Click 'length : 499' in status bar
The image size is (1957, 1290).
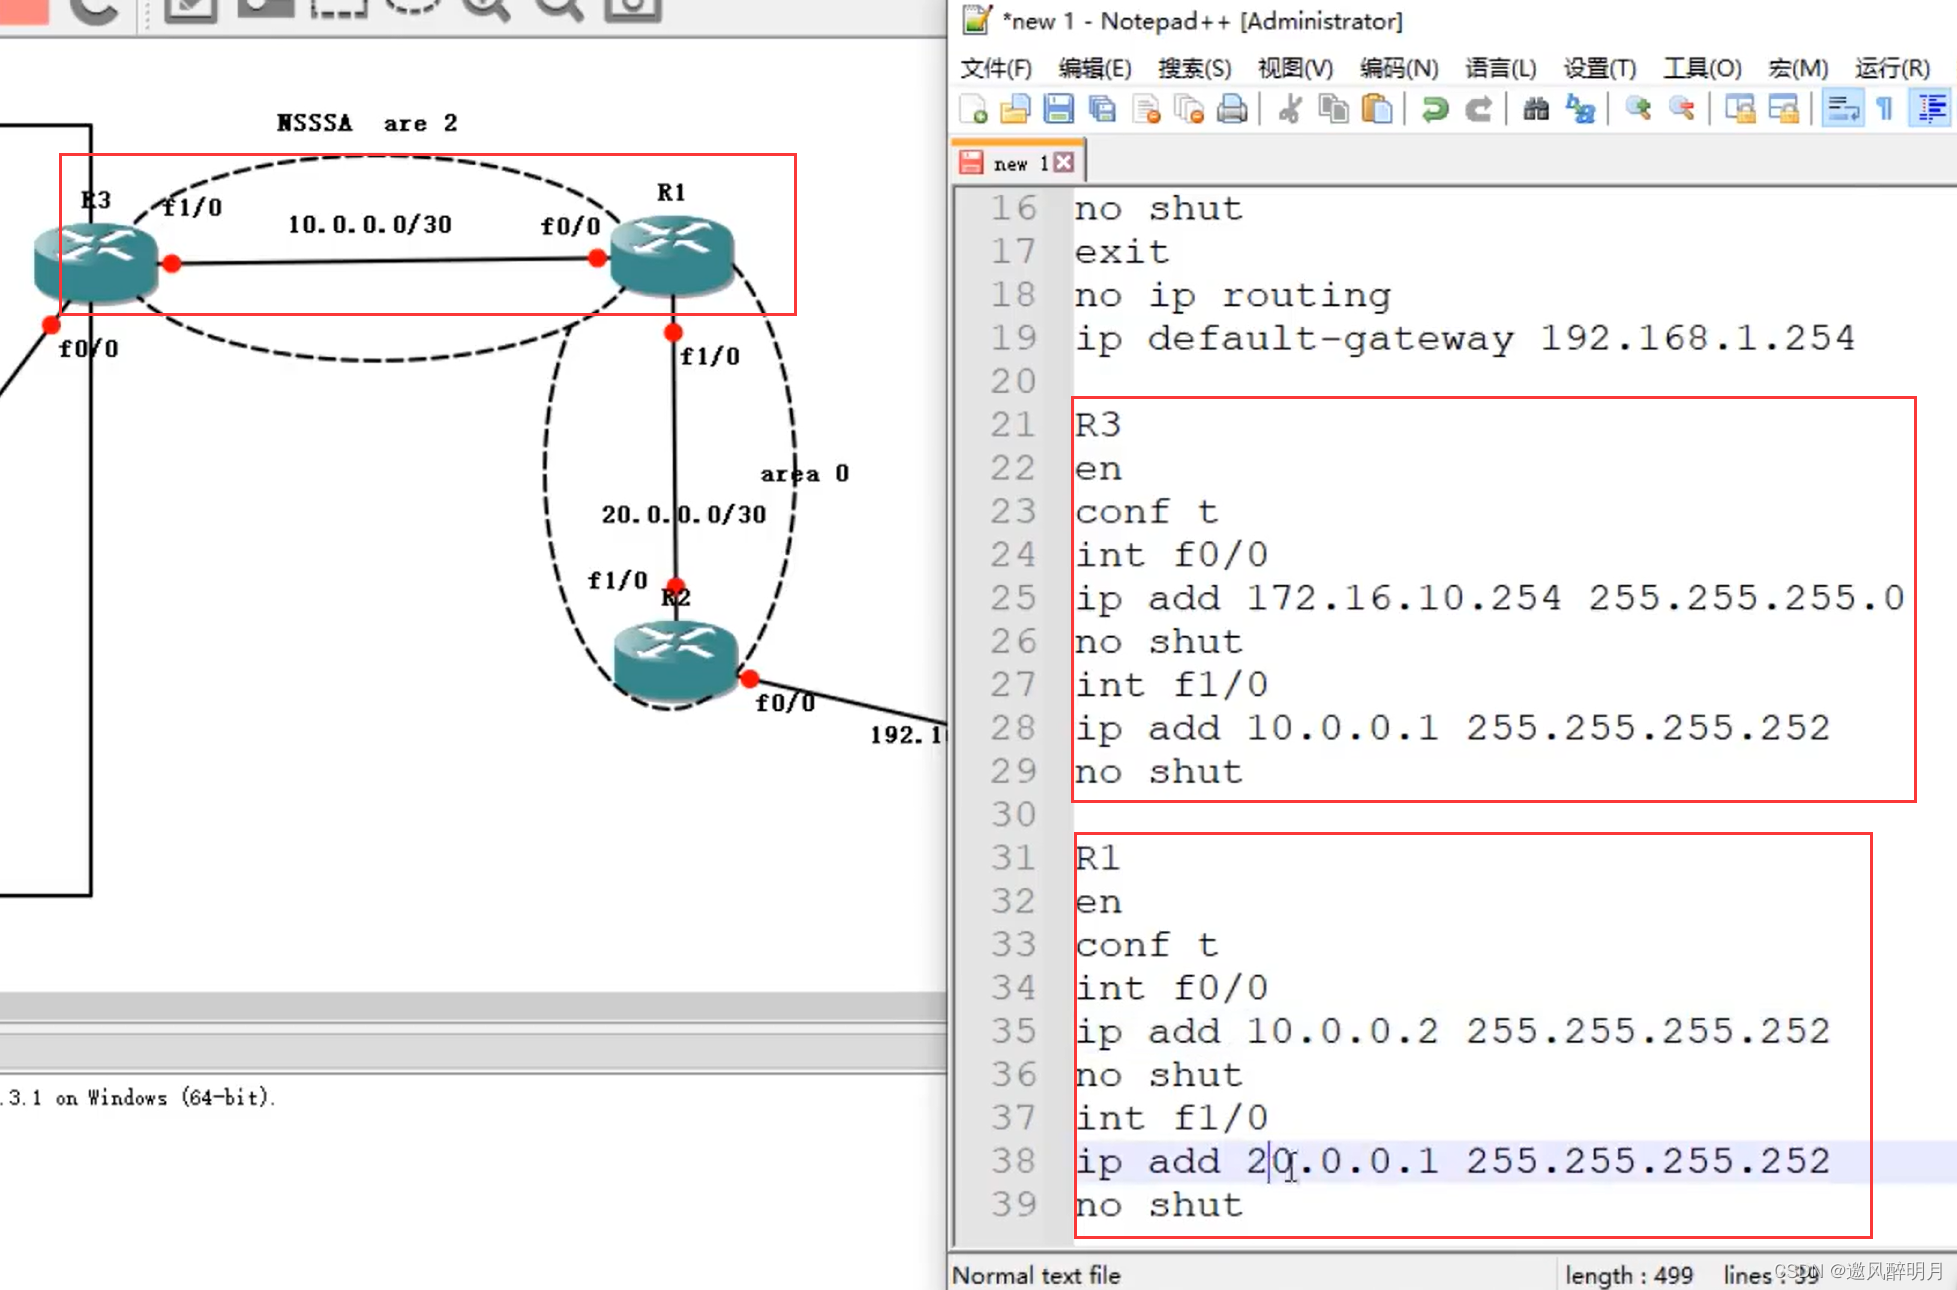[1629, 1275]
